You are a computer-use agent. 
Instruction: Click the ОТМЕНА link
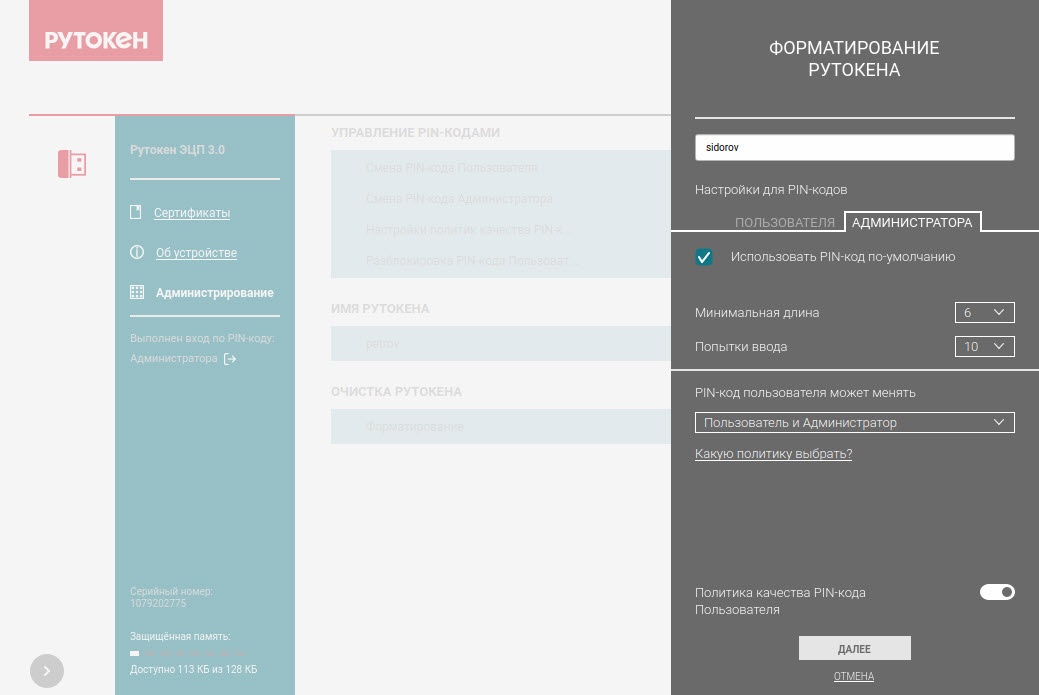pos(853,676)
